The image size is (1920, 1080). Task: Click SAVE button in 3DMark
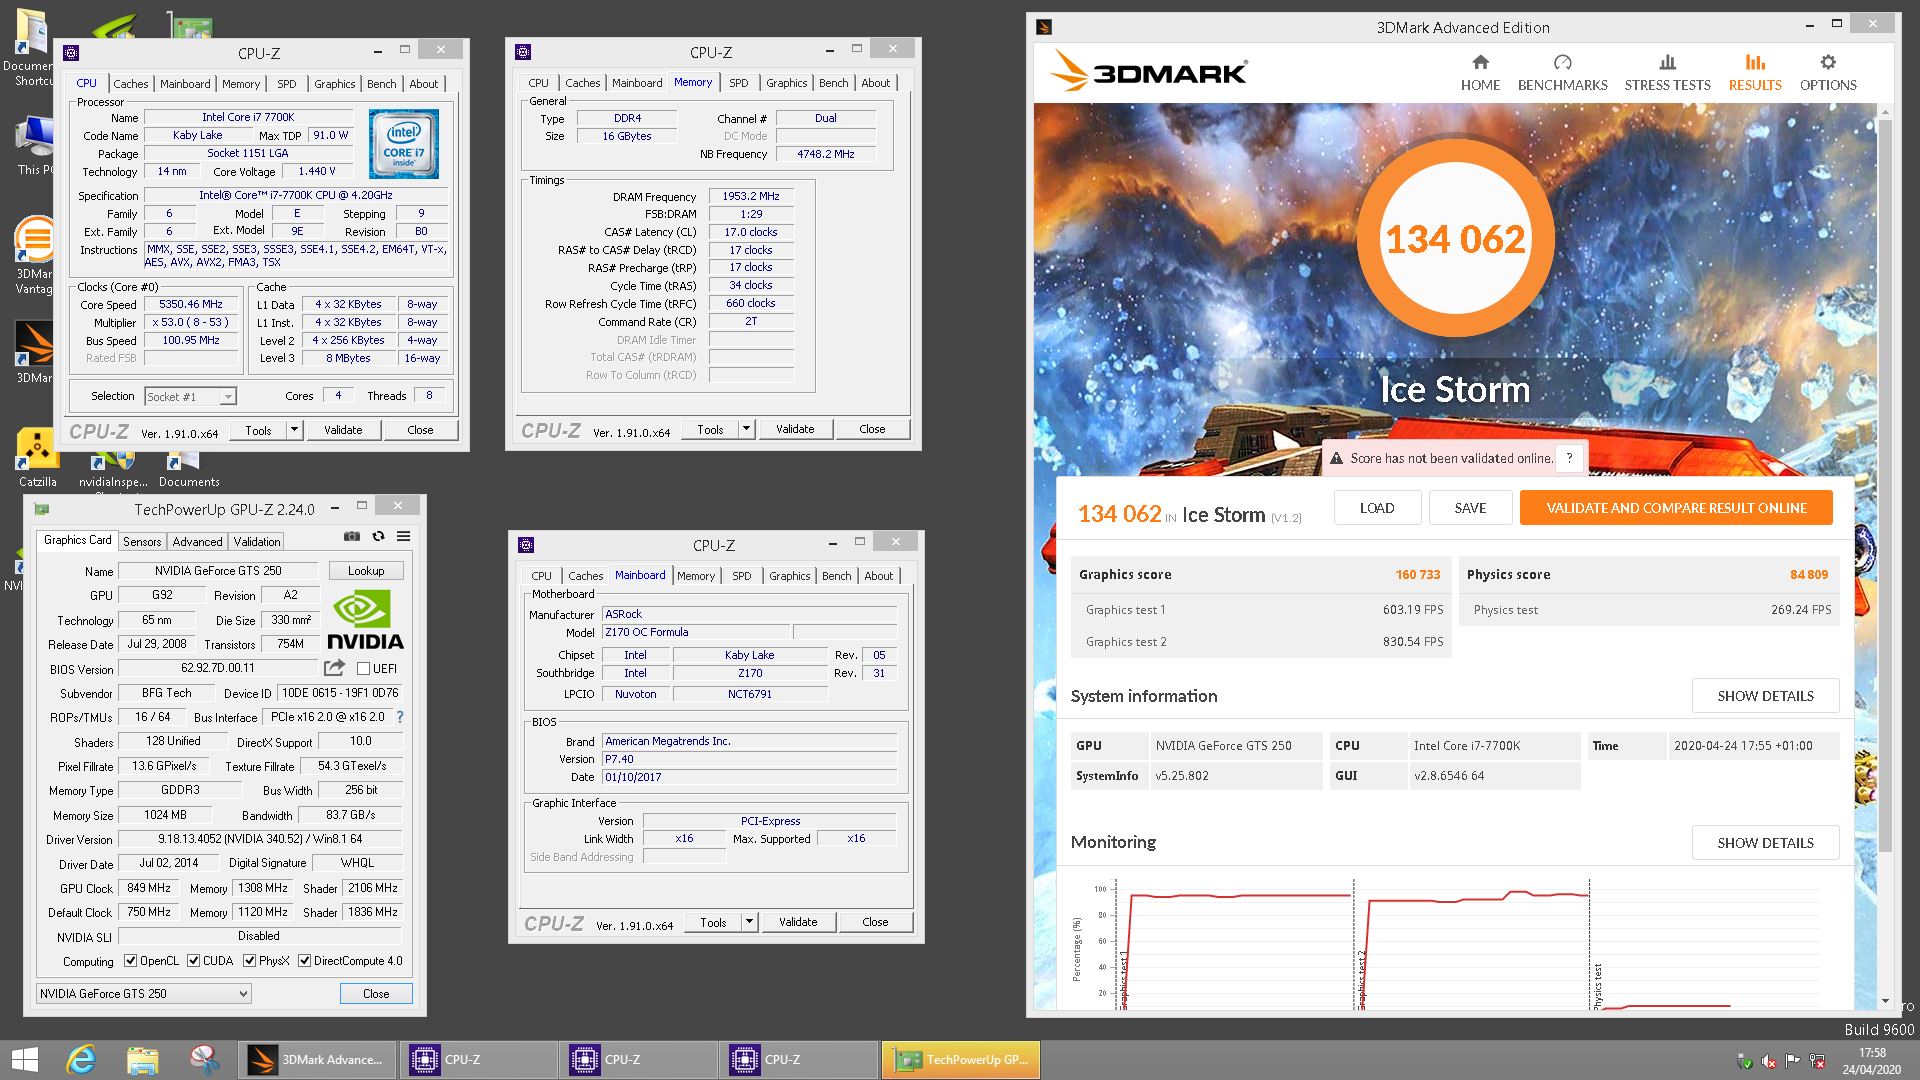[1470, 508]
